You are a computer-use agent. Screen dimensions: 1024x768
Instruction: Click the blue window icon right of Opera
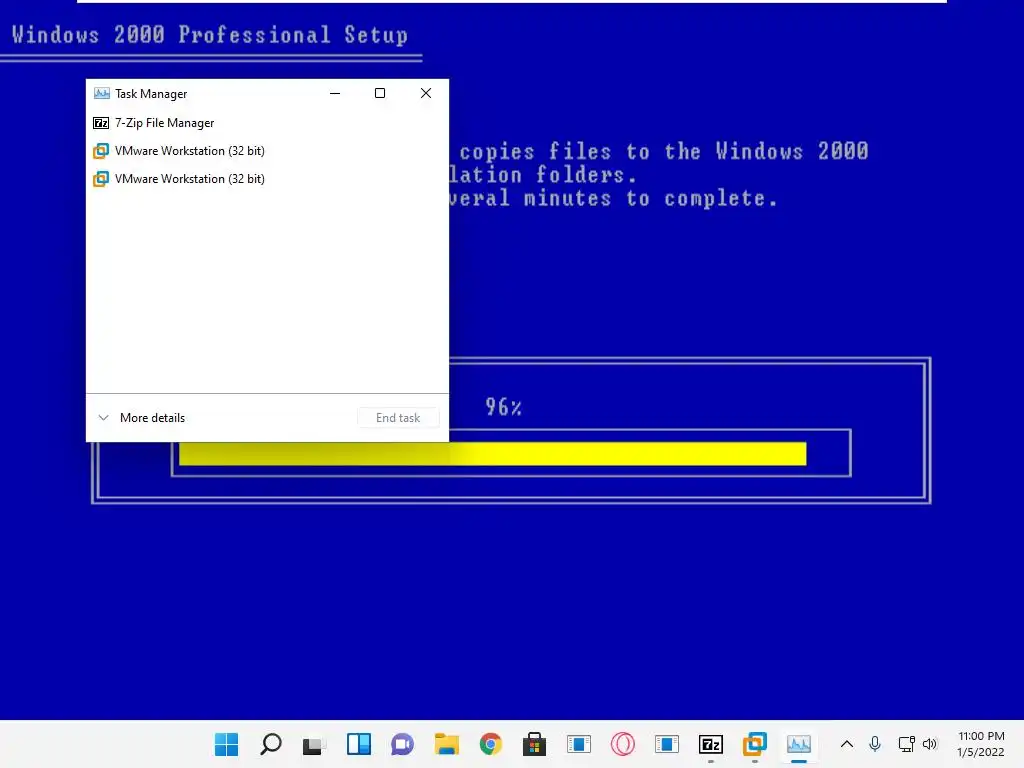667,744
